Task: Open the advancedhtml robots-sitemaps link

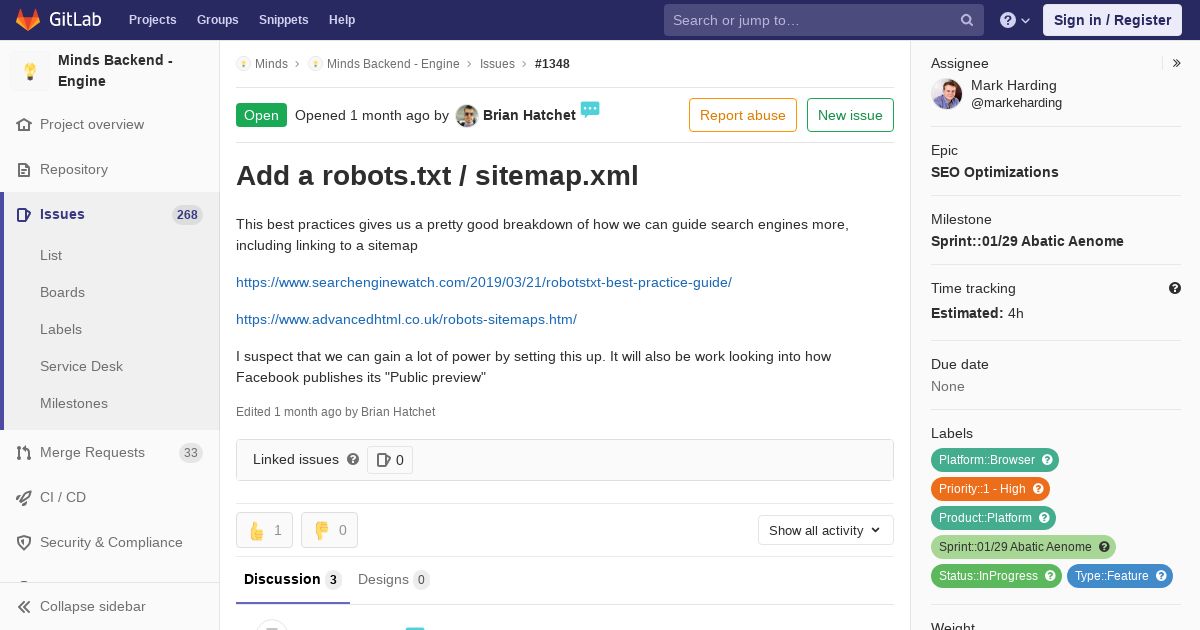Action: pos(406,319)
